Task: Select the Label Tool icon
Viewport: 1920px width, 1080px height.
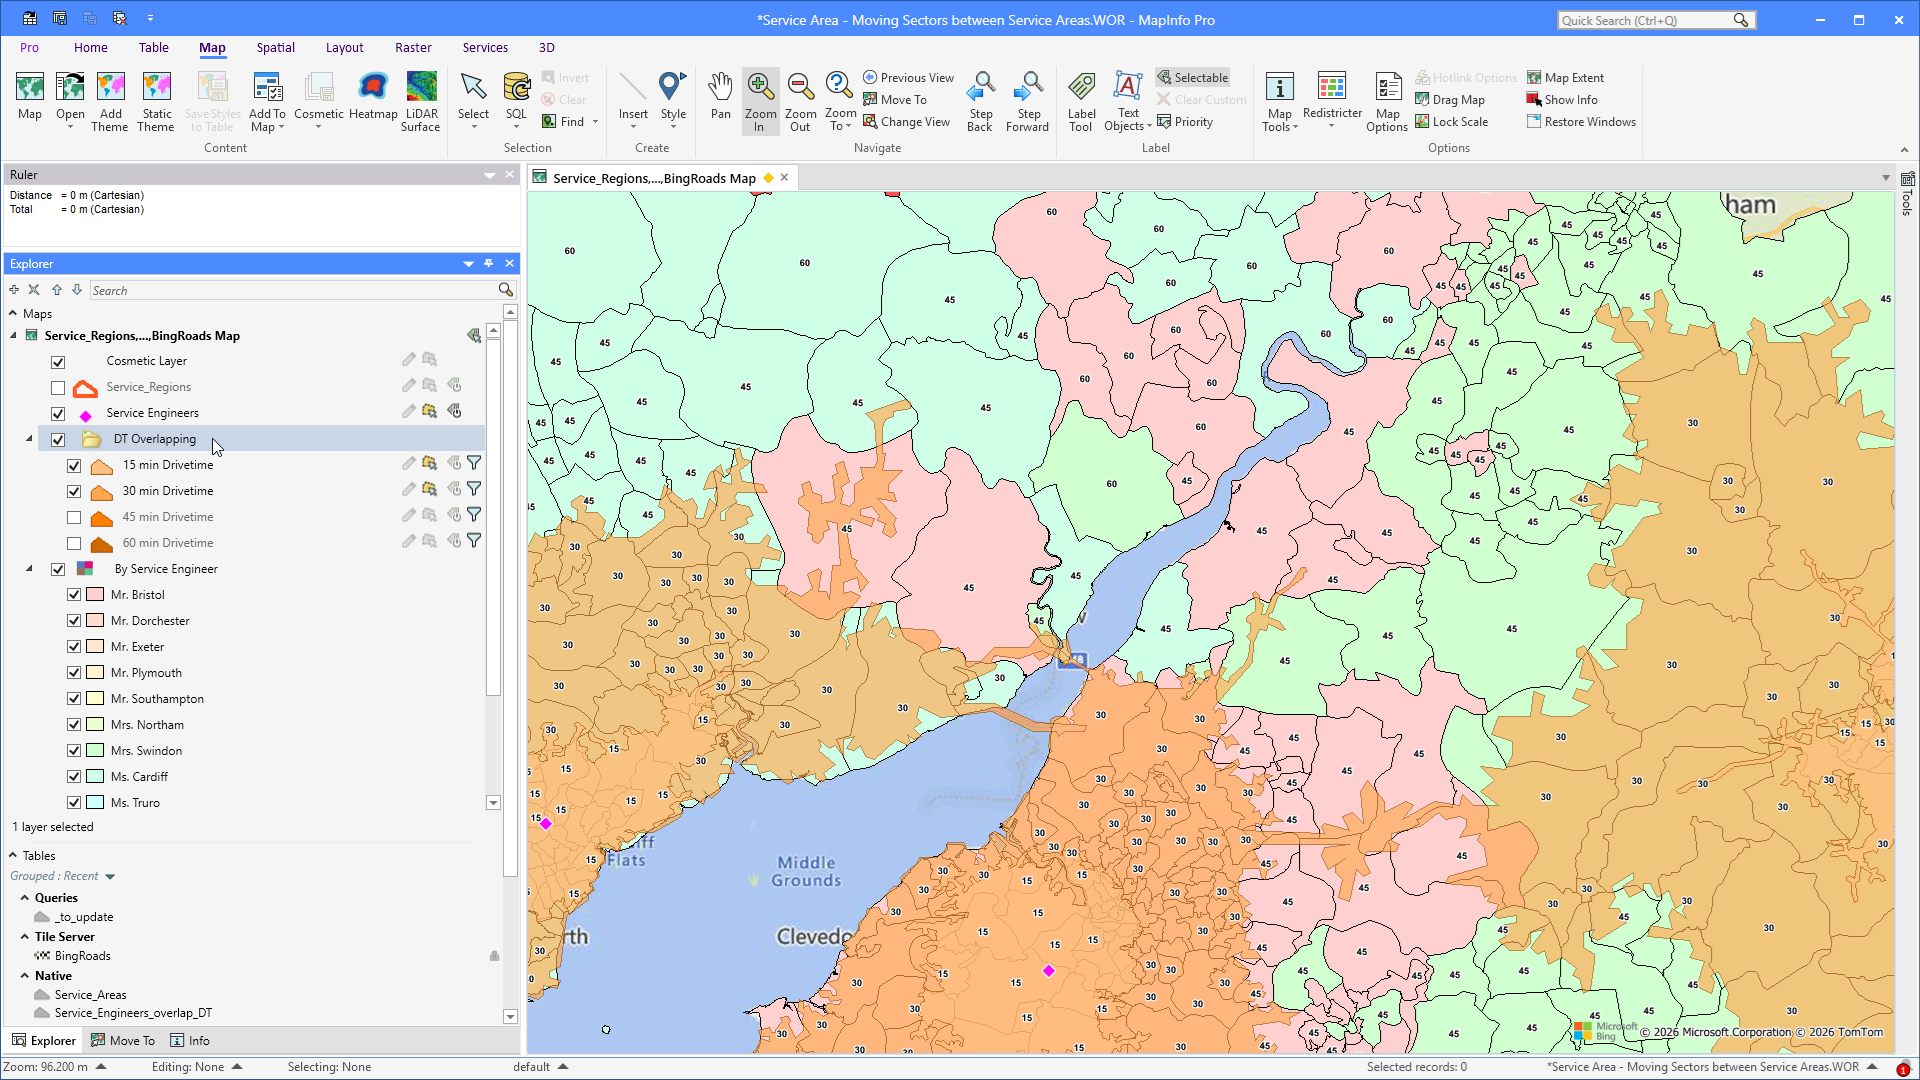Action: [1081, 102]
